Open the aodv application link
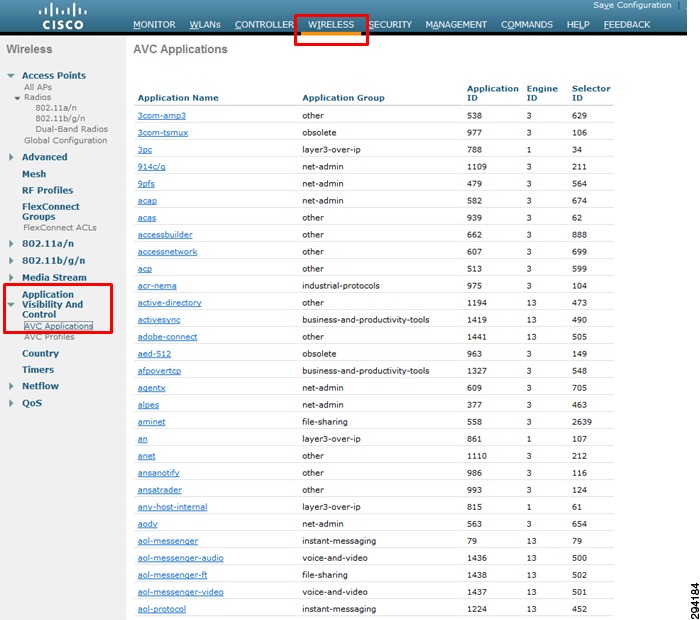This screenshot has height=620, width=700. (147, 524)
